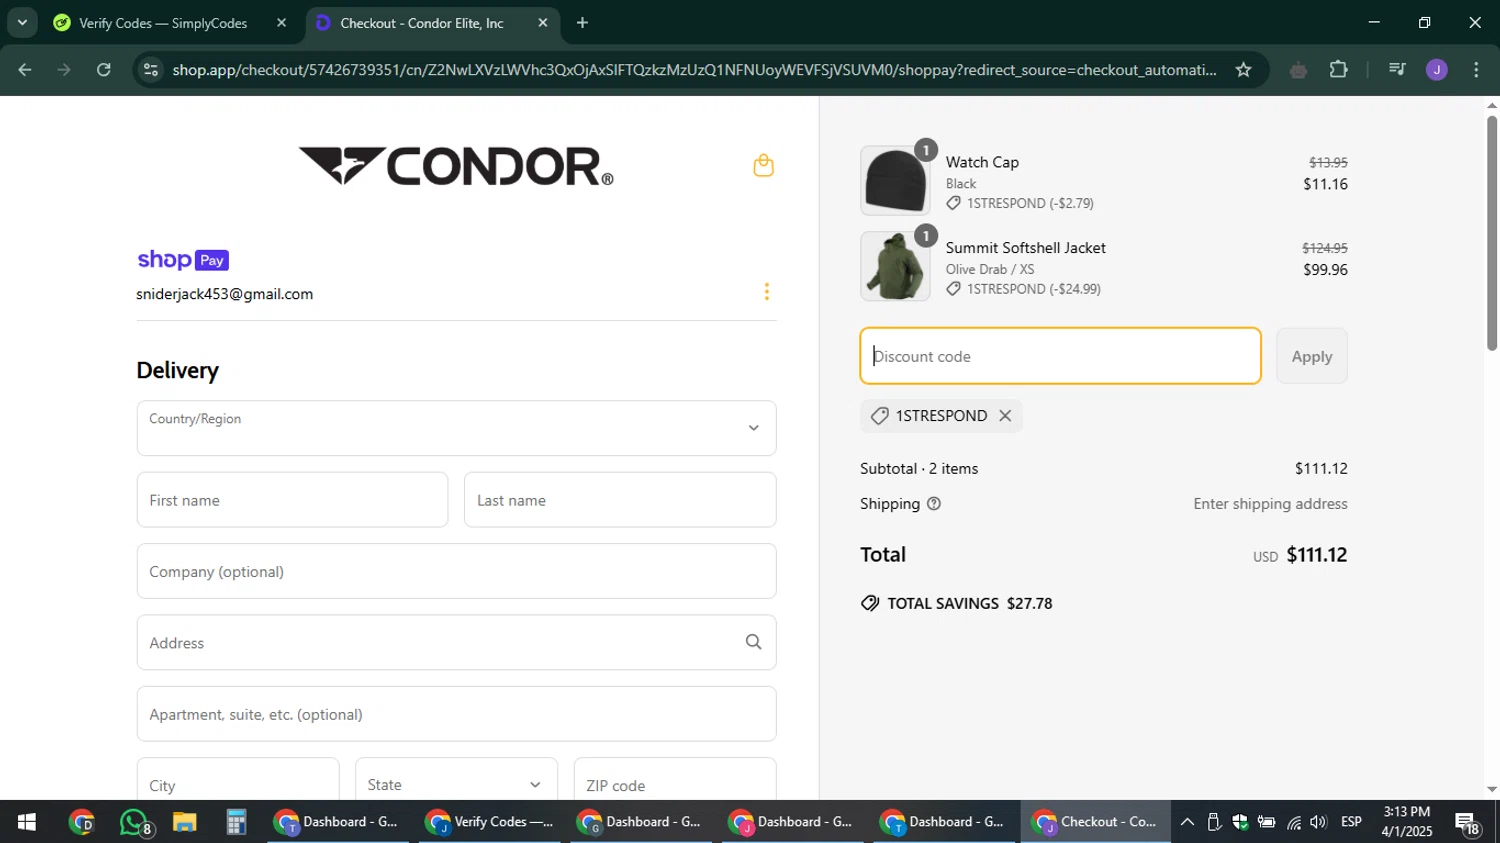The image size is (1500, 843).
Task: Open the shopping bag cart icon
Action: (x=763, y=165)
